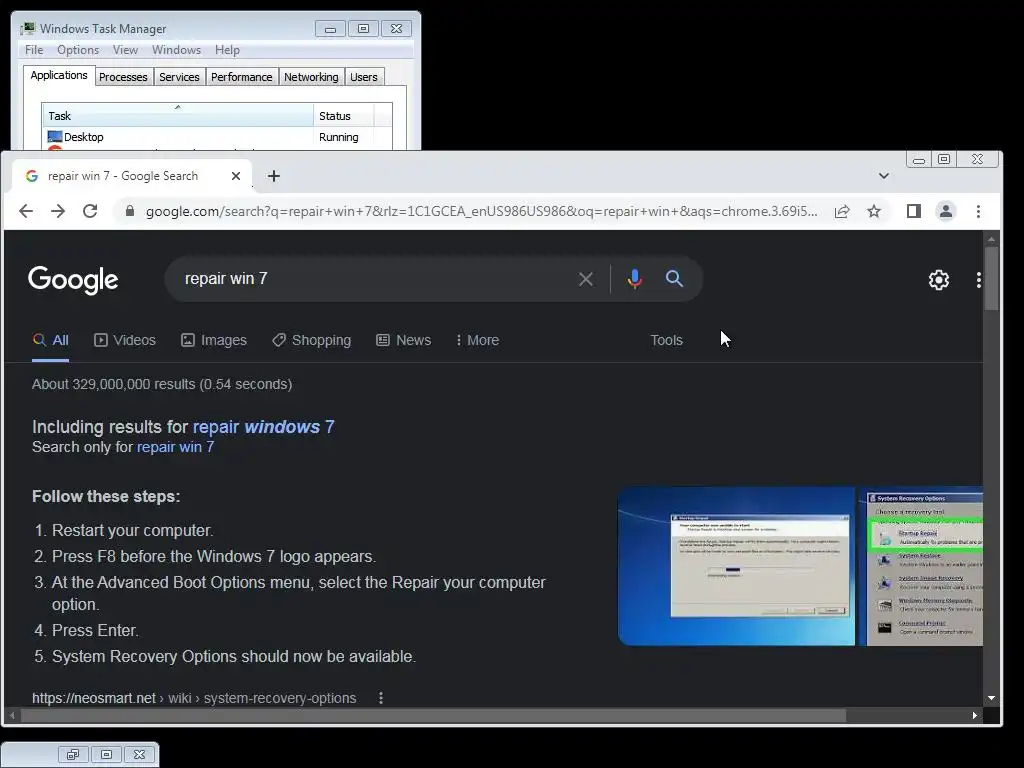Switch to News results
This screenshot has width=1024, height=768.
tap(404, 340)
